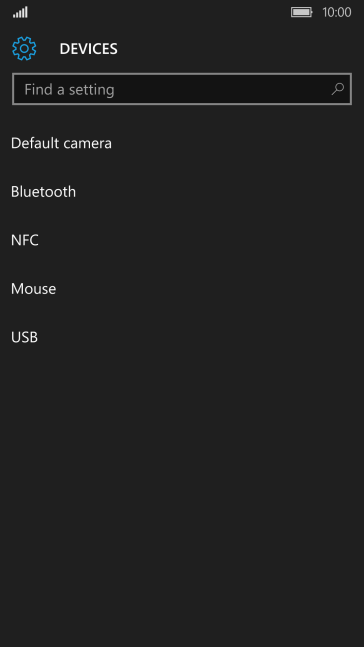This screenshot has width=364, height=647.
Task: Tap the cellular signal strength icon
Action: (x=20, y=12)
